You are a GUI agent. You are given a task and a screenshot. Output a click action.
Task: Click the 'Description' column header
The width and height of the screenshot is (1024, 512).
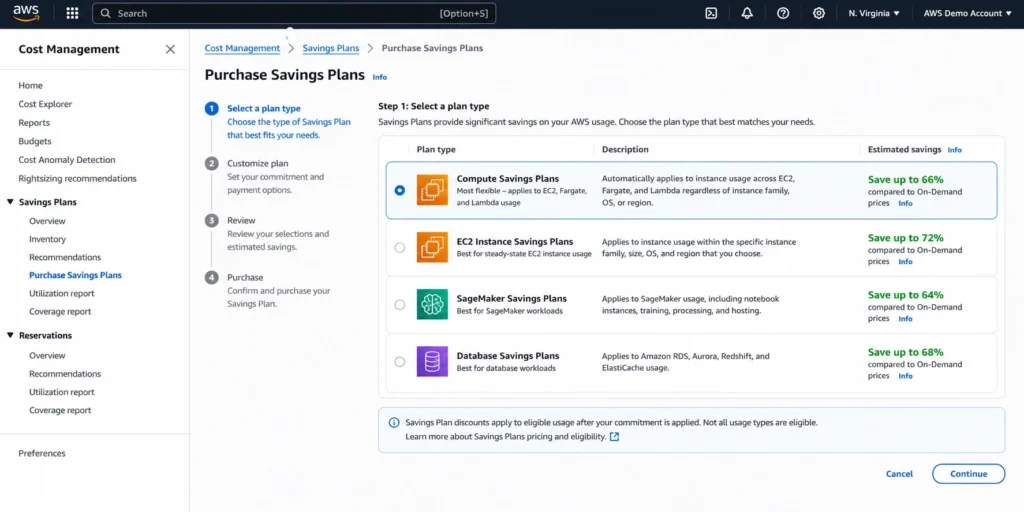tap(625, 150)
